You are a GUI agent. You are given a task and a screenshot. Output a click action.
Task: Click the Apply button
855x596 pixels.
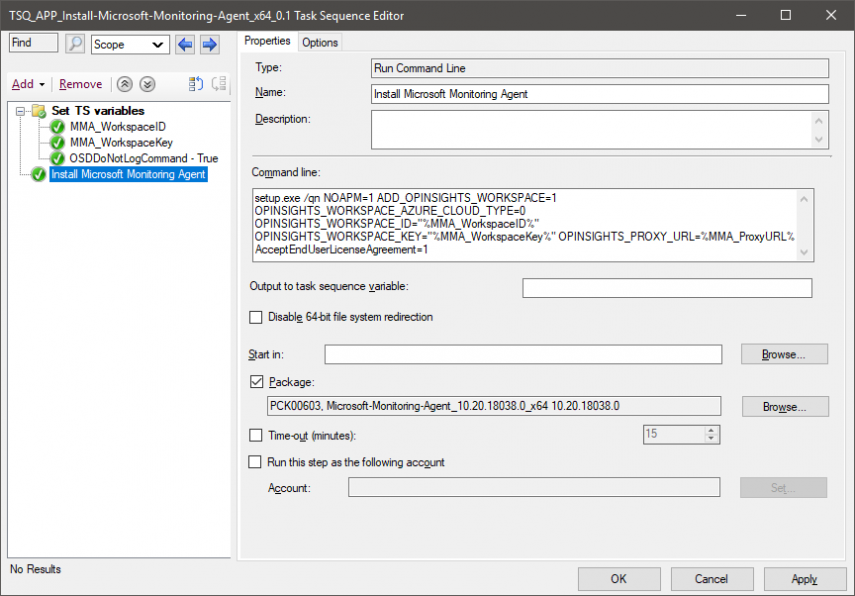[x=804, y=579]
